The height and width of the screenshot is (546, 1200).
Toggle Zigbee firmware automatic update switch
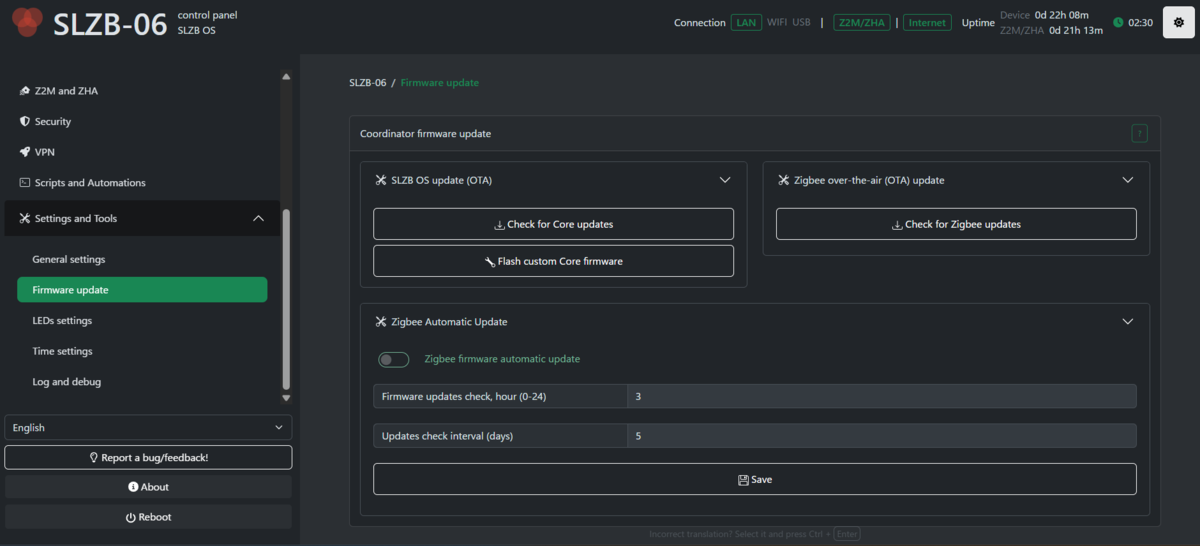pyautogui.click(x=394, y=359)
